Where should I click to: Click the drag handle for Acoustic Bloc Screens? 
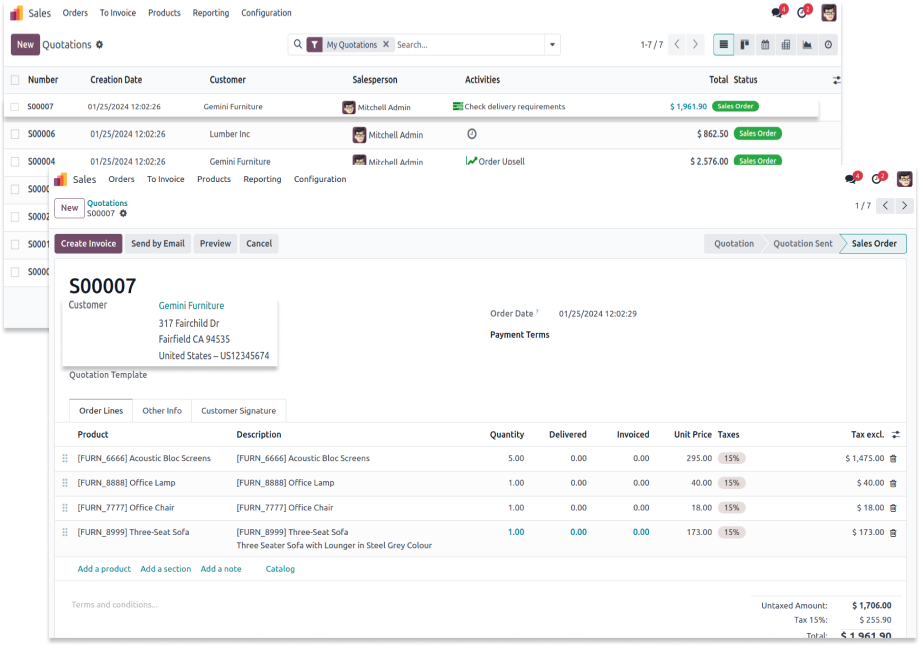point(65,458)
